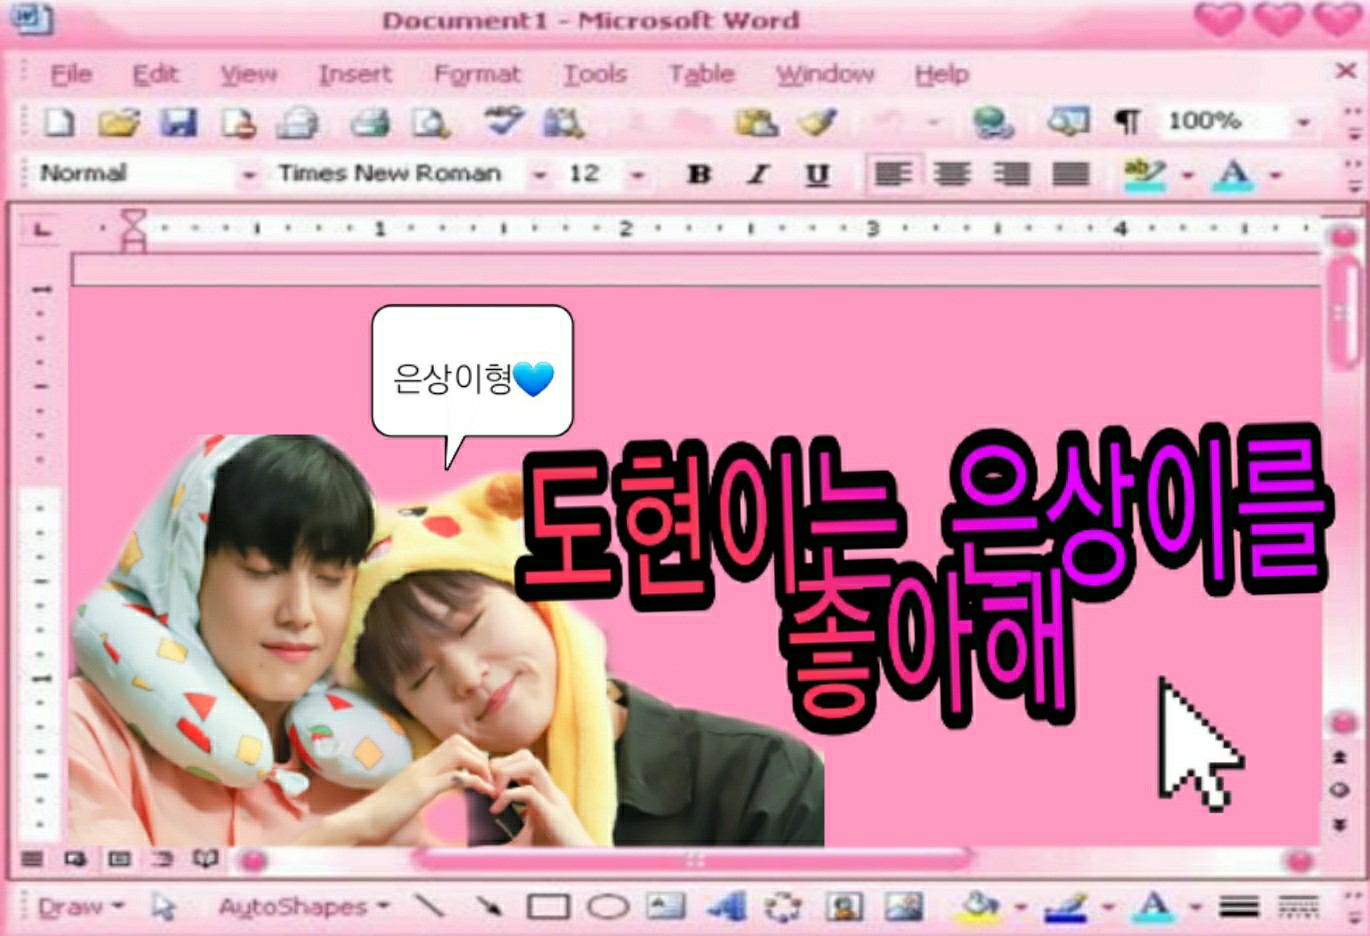Viewport: 1370px width, 936px height.
Task: Run the Spelling and Grammar check
Action: [x=502, y=122]
